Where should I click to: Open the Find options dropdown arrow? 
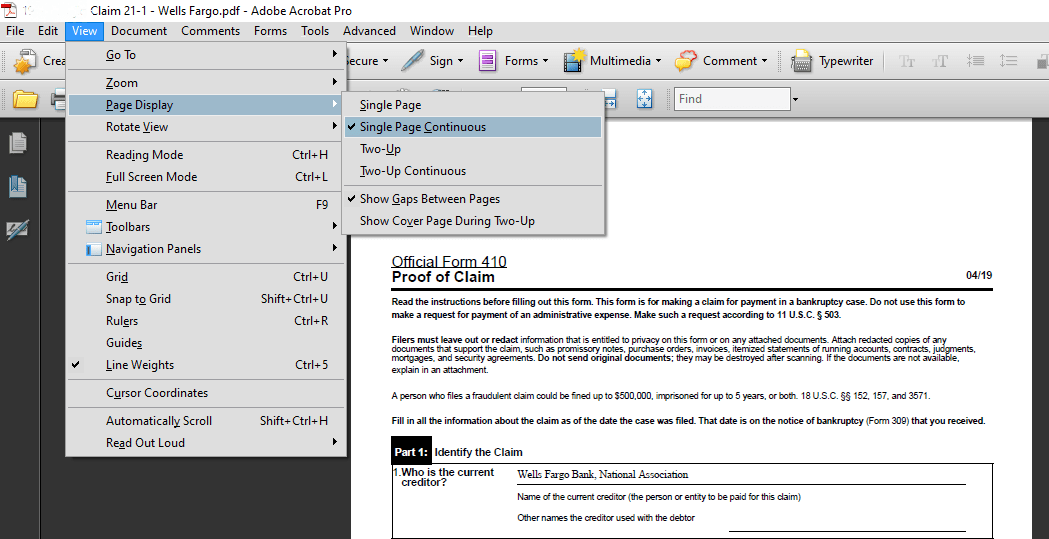click(795, 100)
